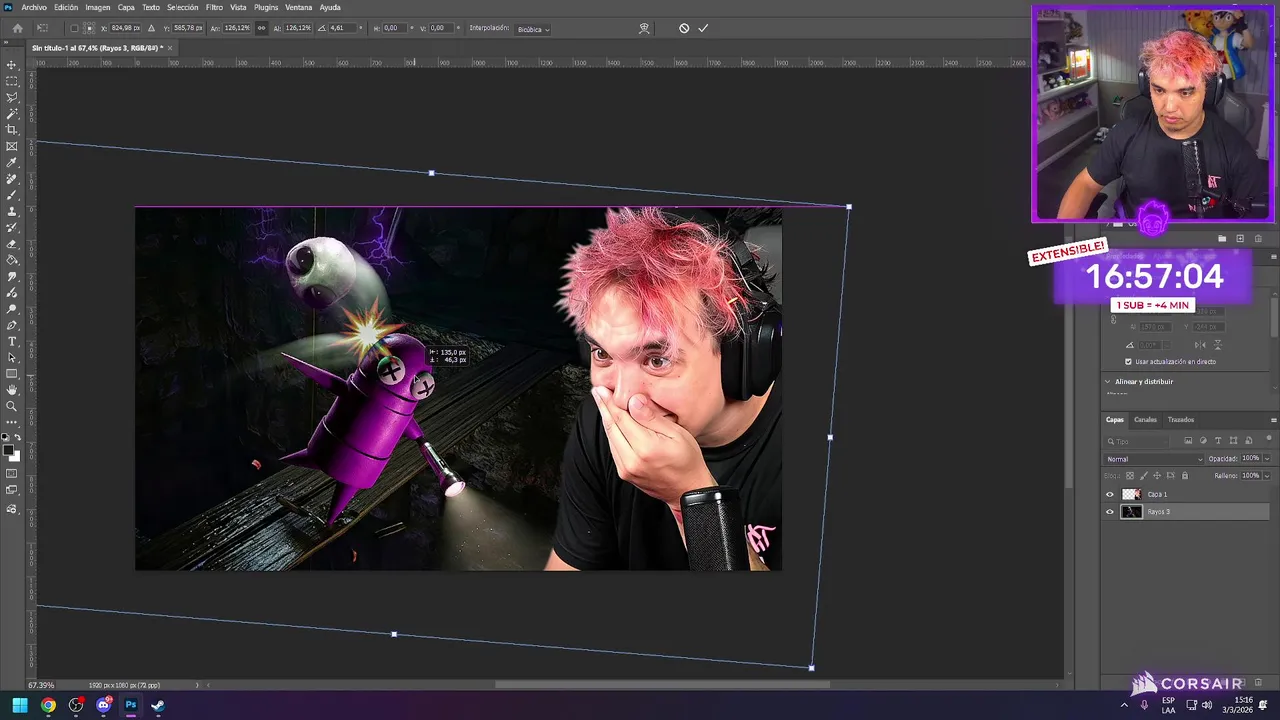Open the Archivo menu
This screenshot has height=720, width=1280.
[x=34, y=7]
